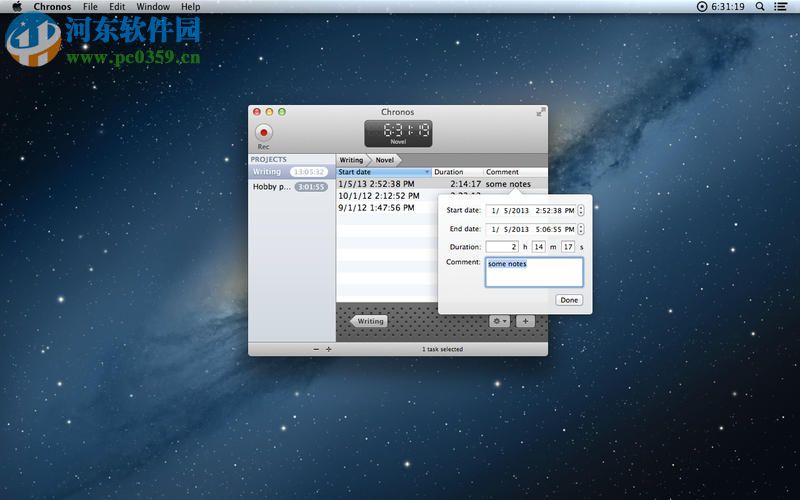The height and width of the screenshot is (500, 800).
Task: Open the Chronos application menu
Action: (x=52, y=7)
